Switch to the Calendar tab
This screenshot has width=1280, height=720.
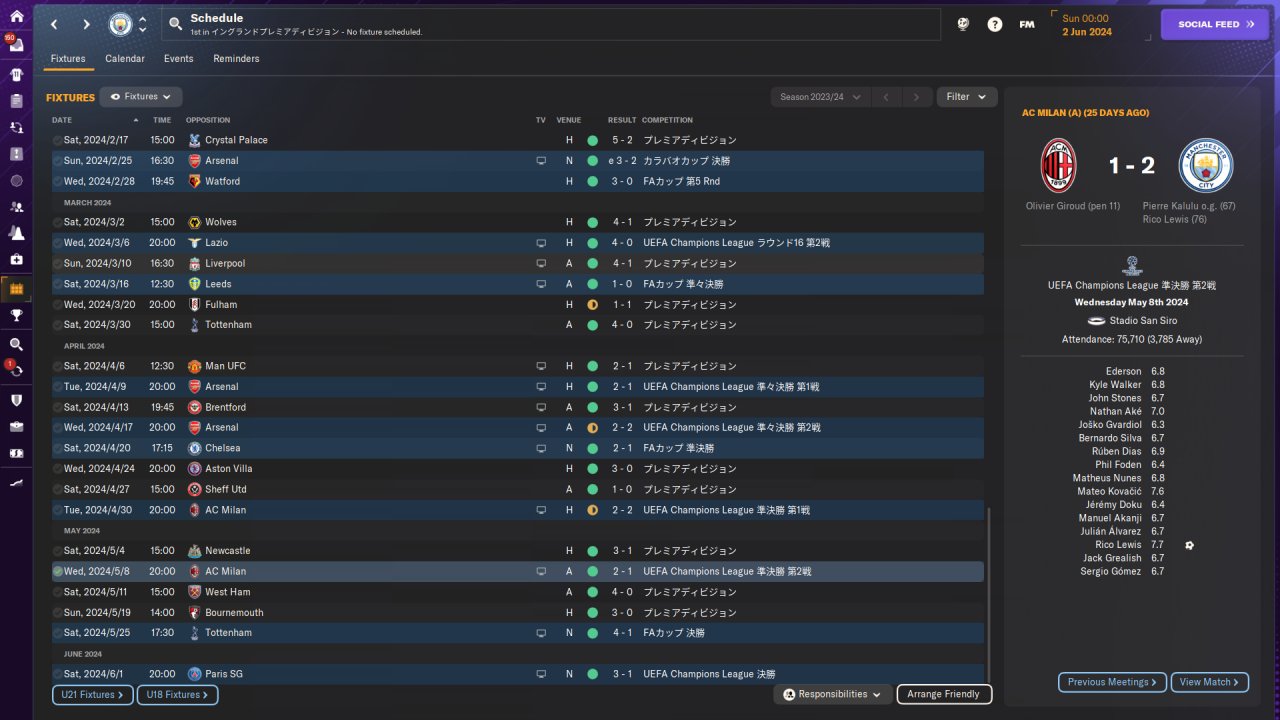(125, 59)
